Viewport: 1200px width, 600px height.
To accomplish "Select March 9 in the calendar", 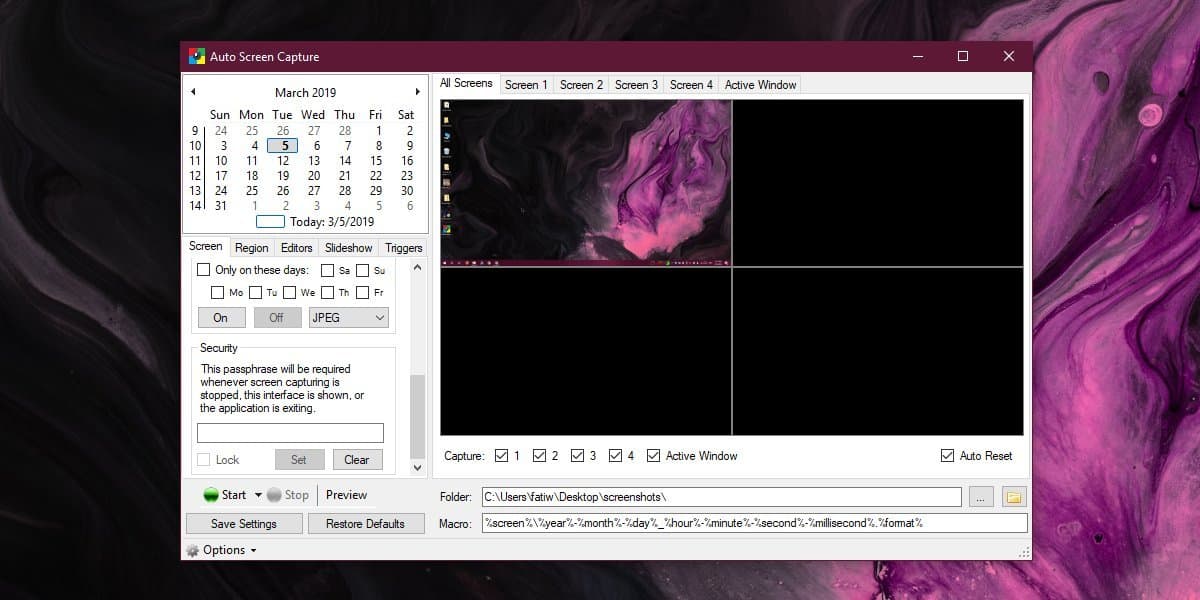I will (409, 145).
